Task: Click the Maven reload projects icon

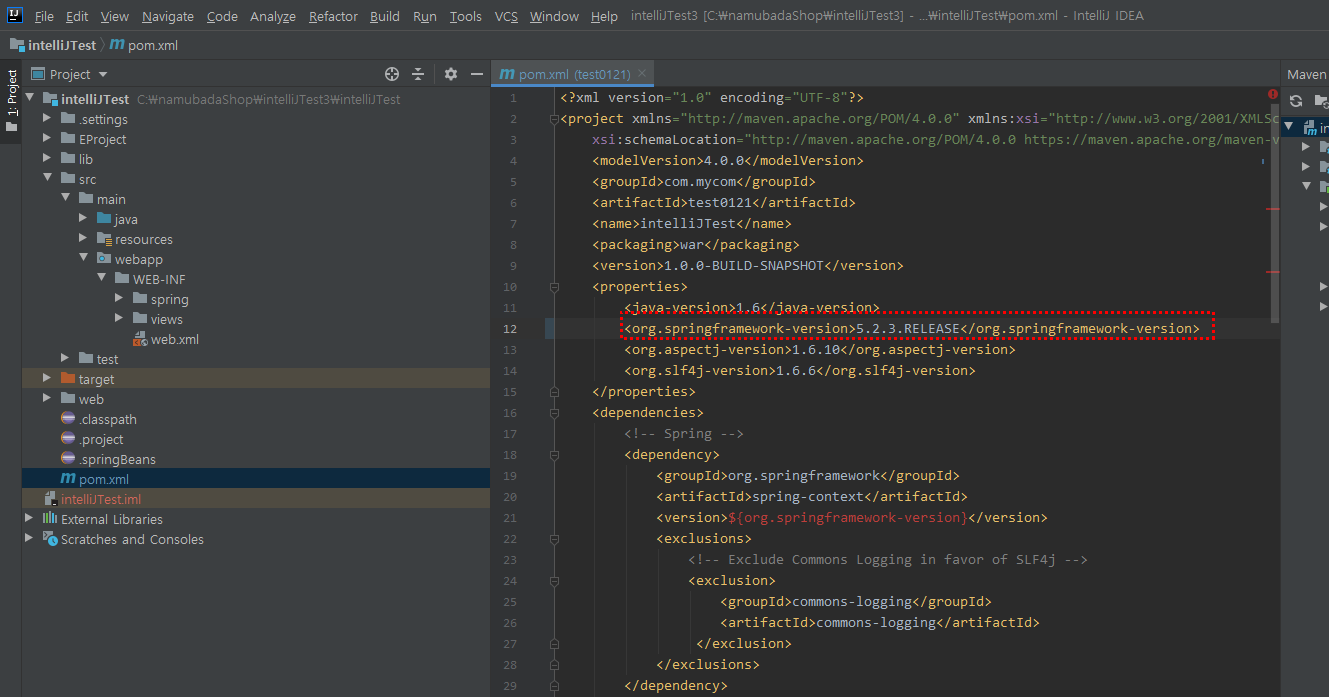Action: tap(1296, 101)
